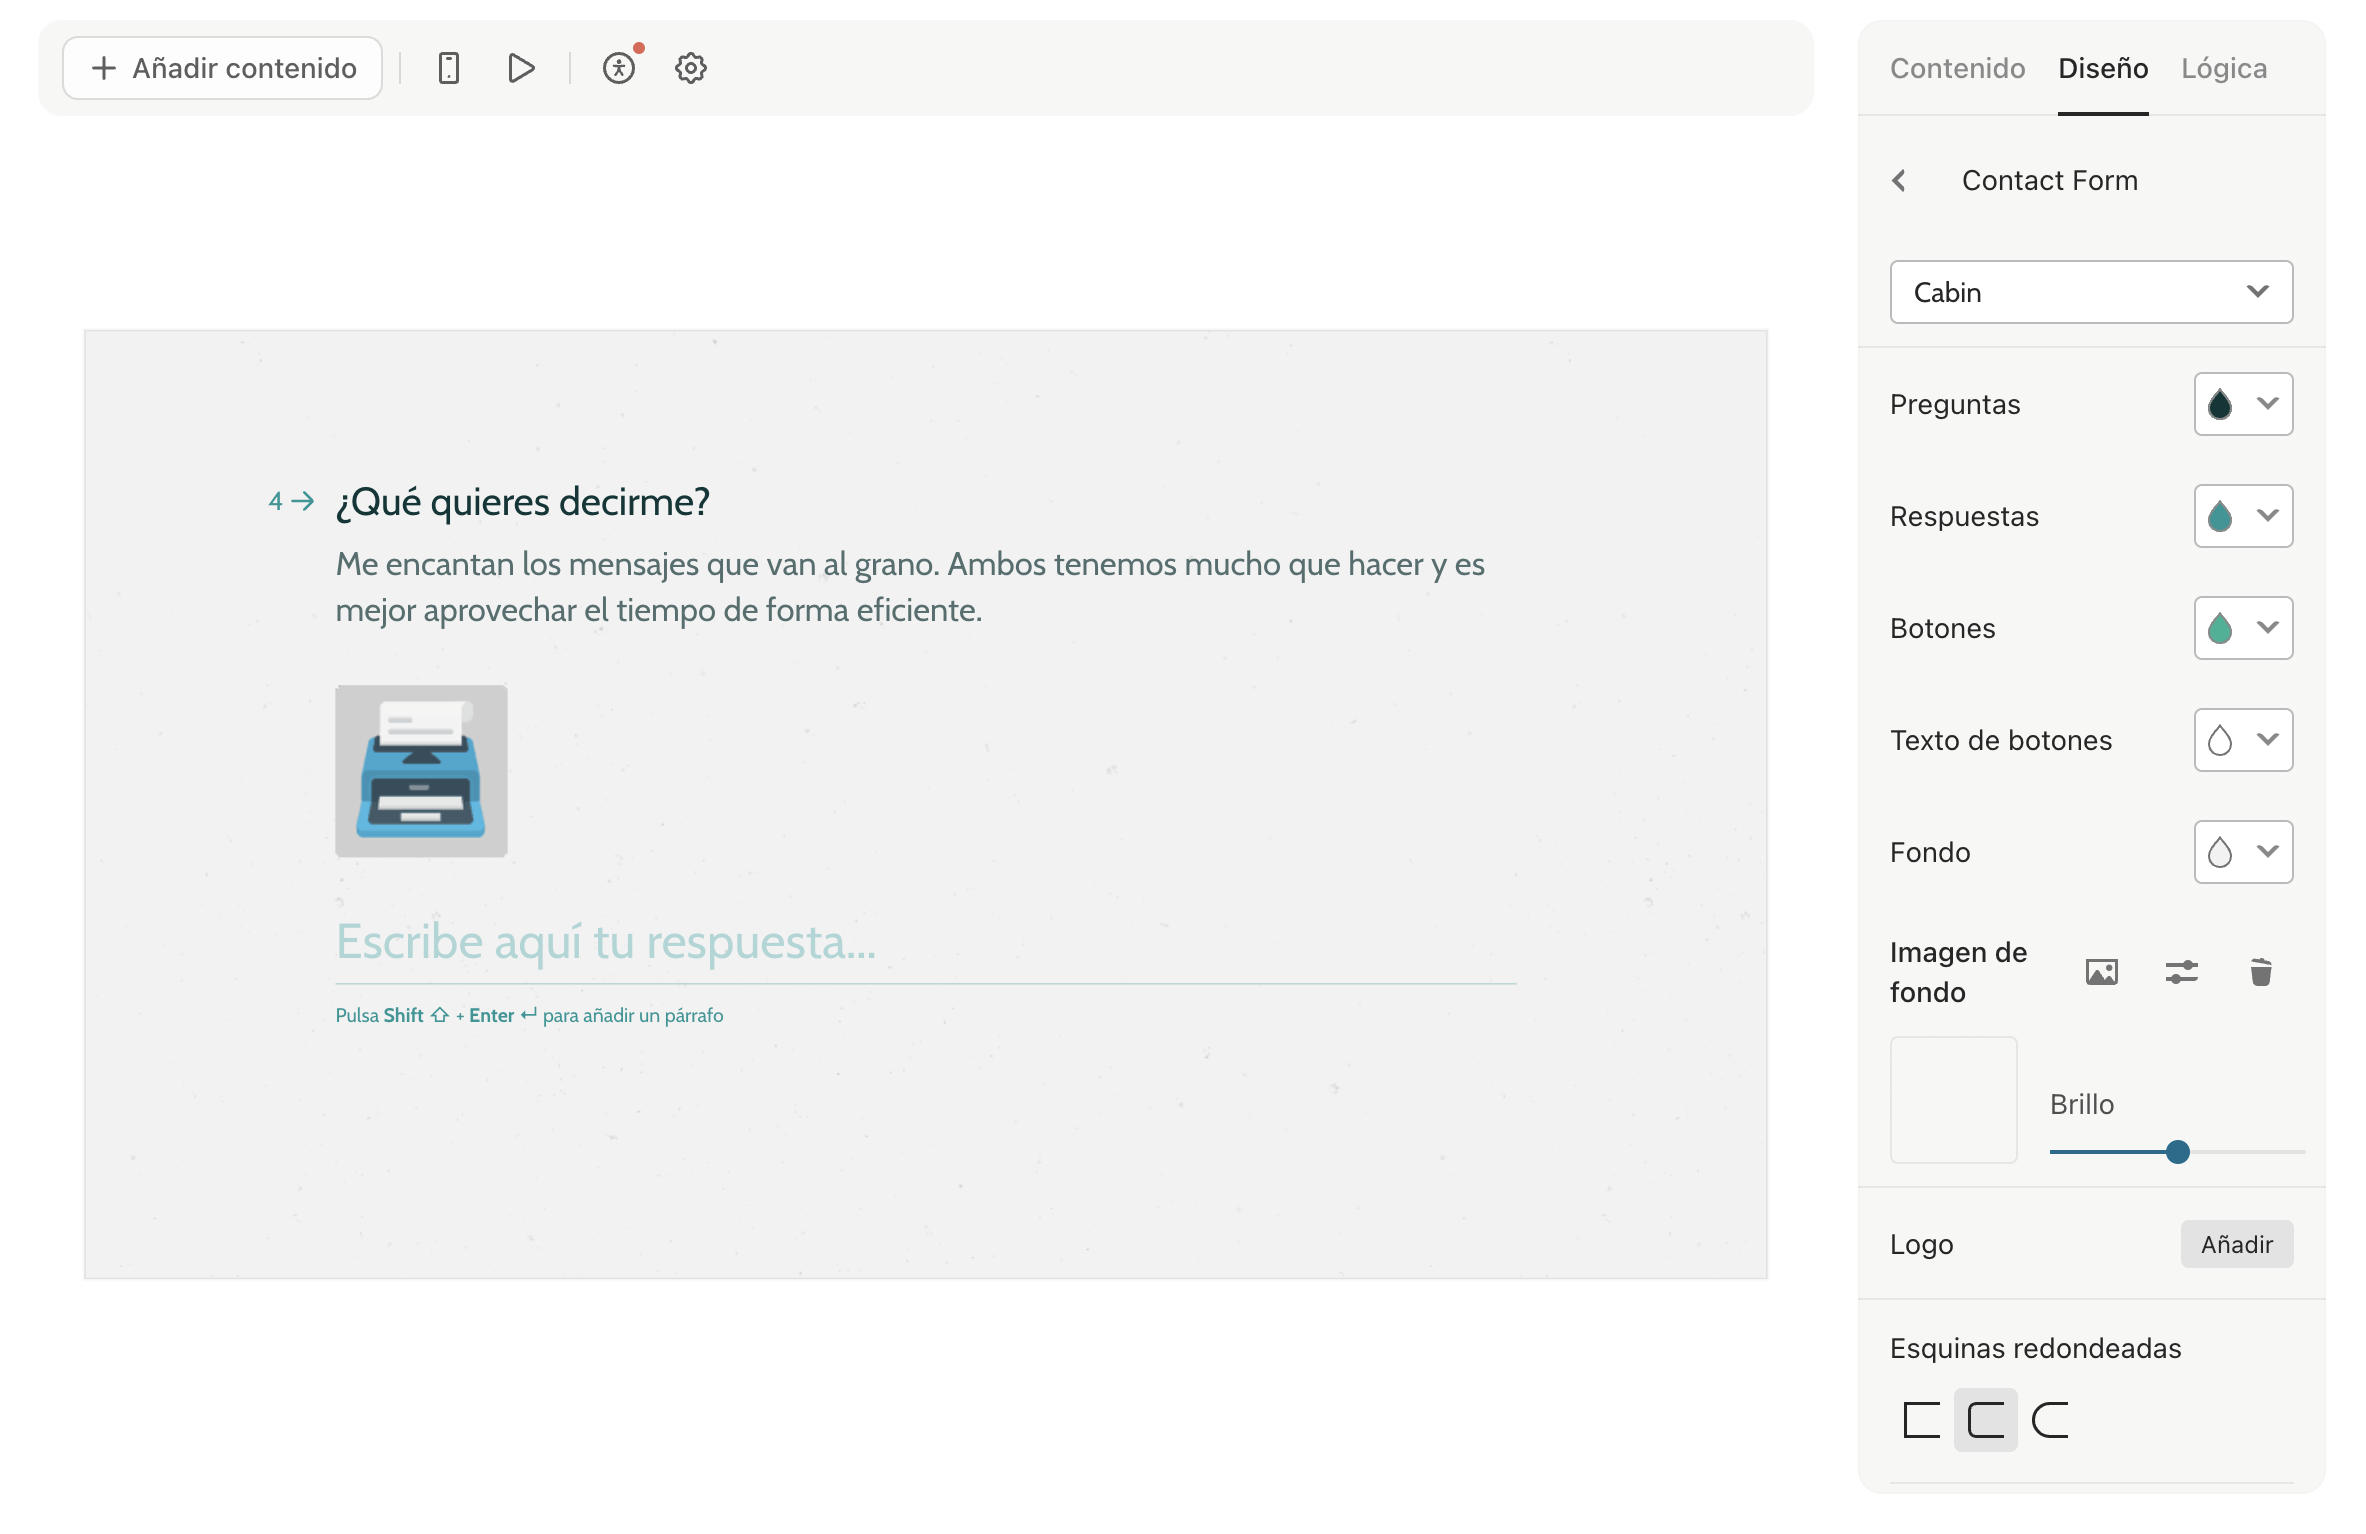This screenshot has height=1534, width=2366.
Task: Click the settings gear icon
Action: [x=690, y=67]
